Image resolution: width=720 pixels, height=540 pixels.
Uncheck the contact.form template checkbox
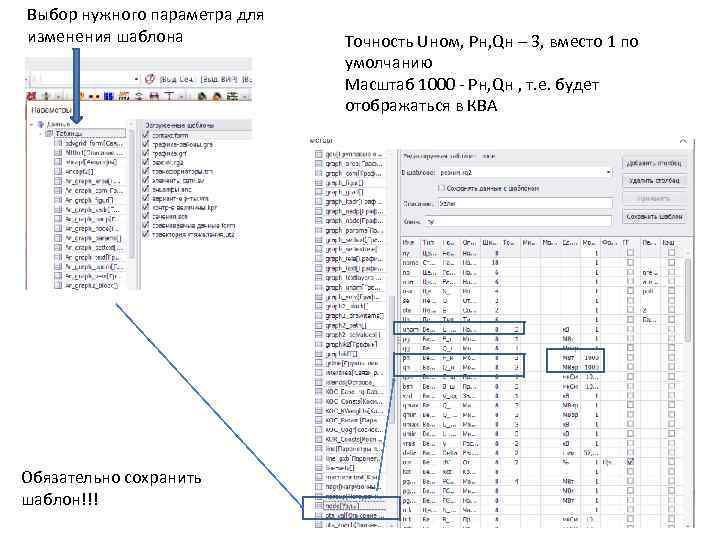[146, 135]
